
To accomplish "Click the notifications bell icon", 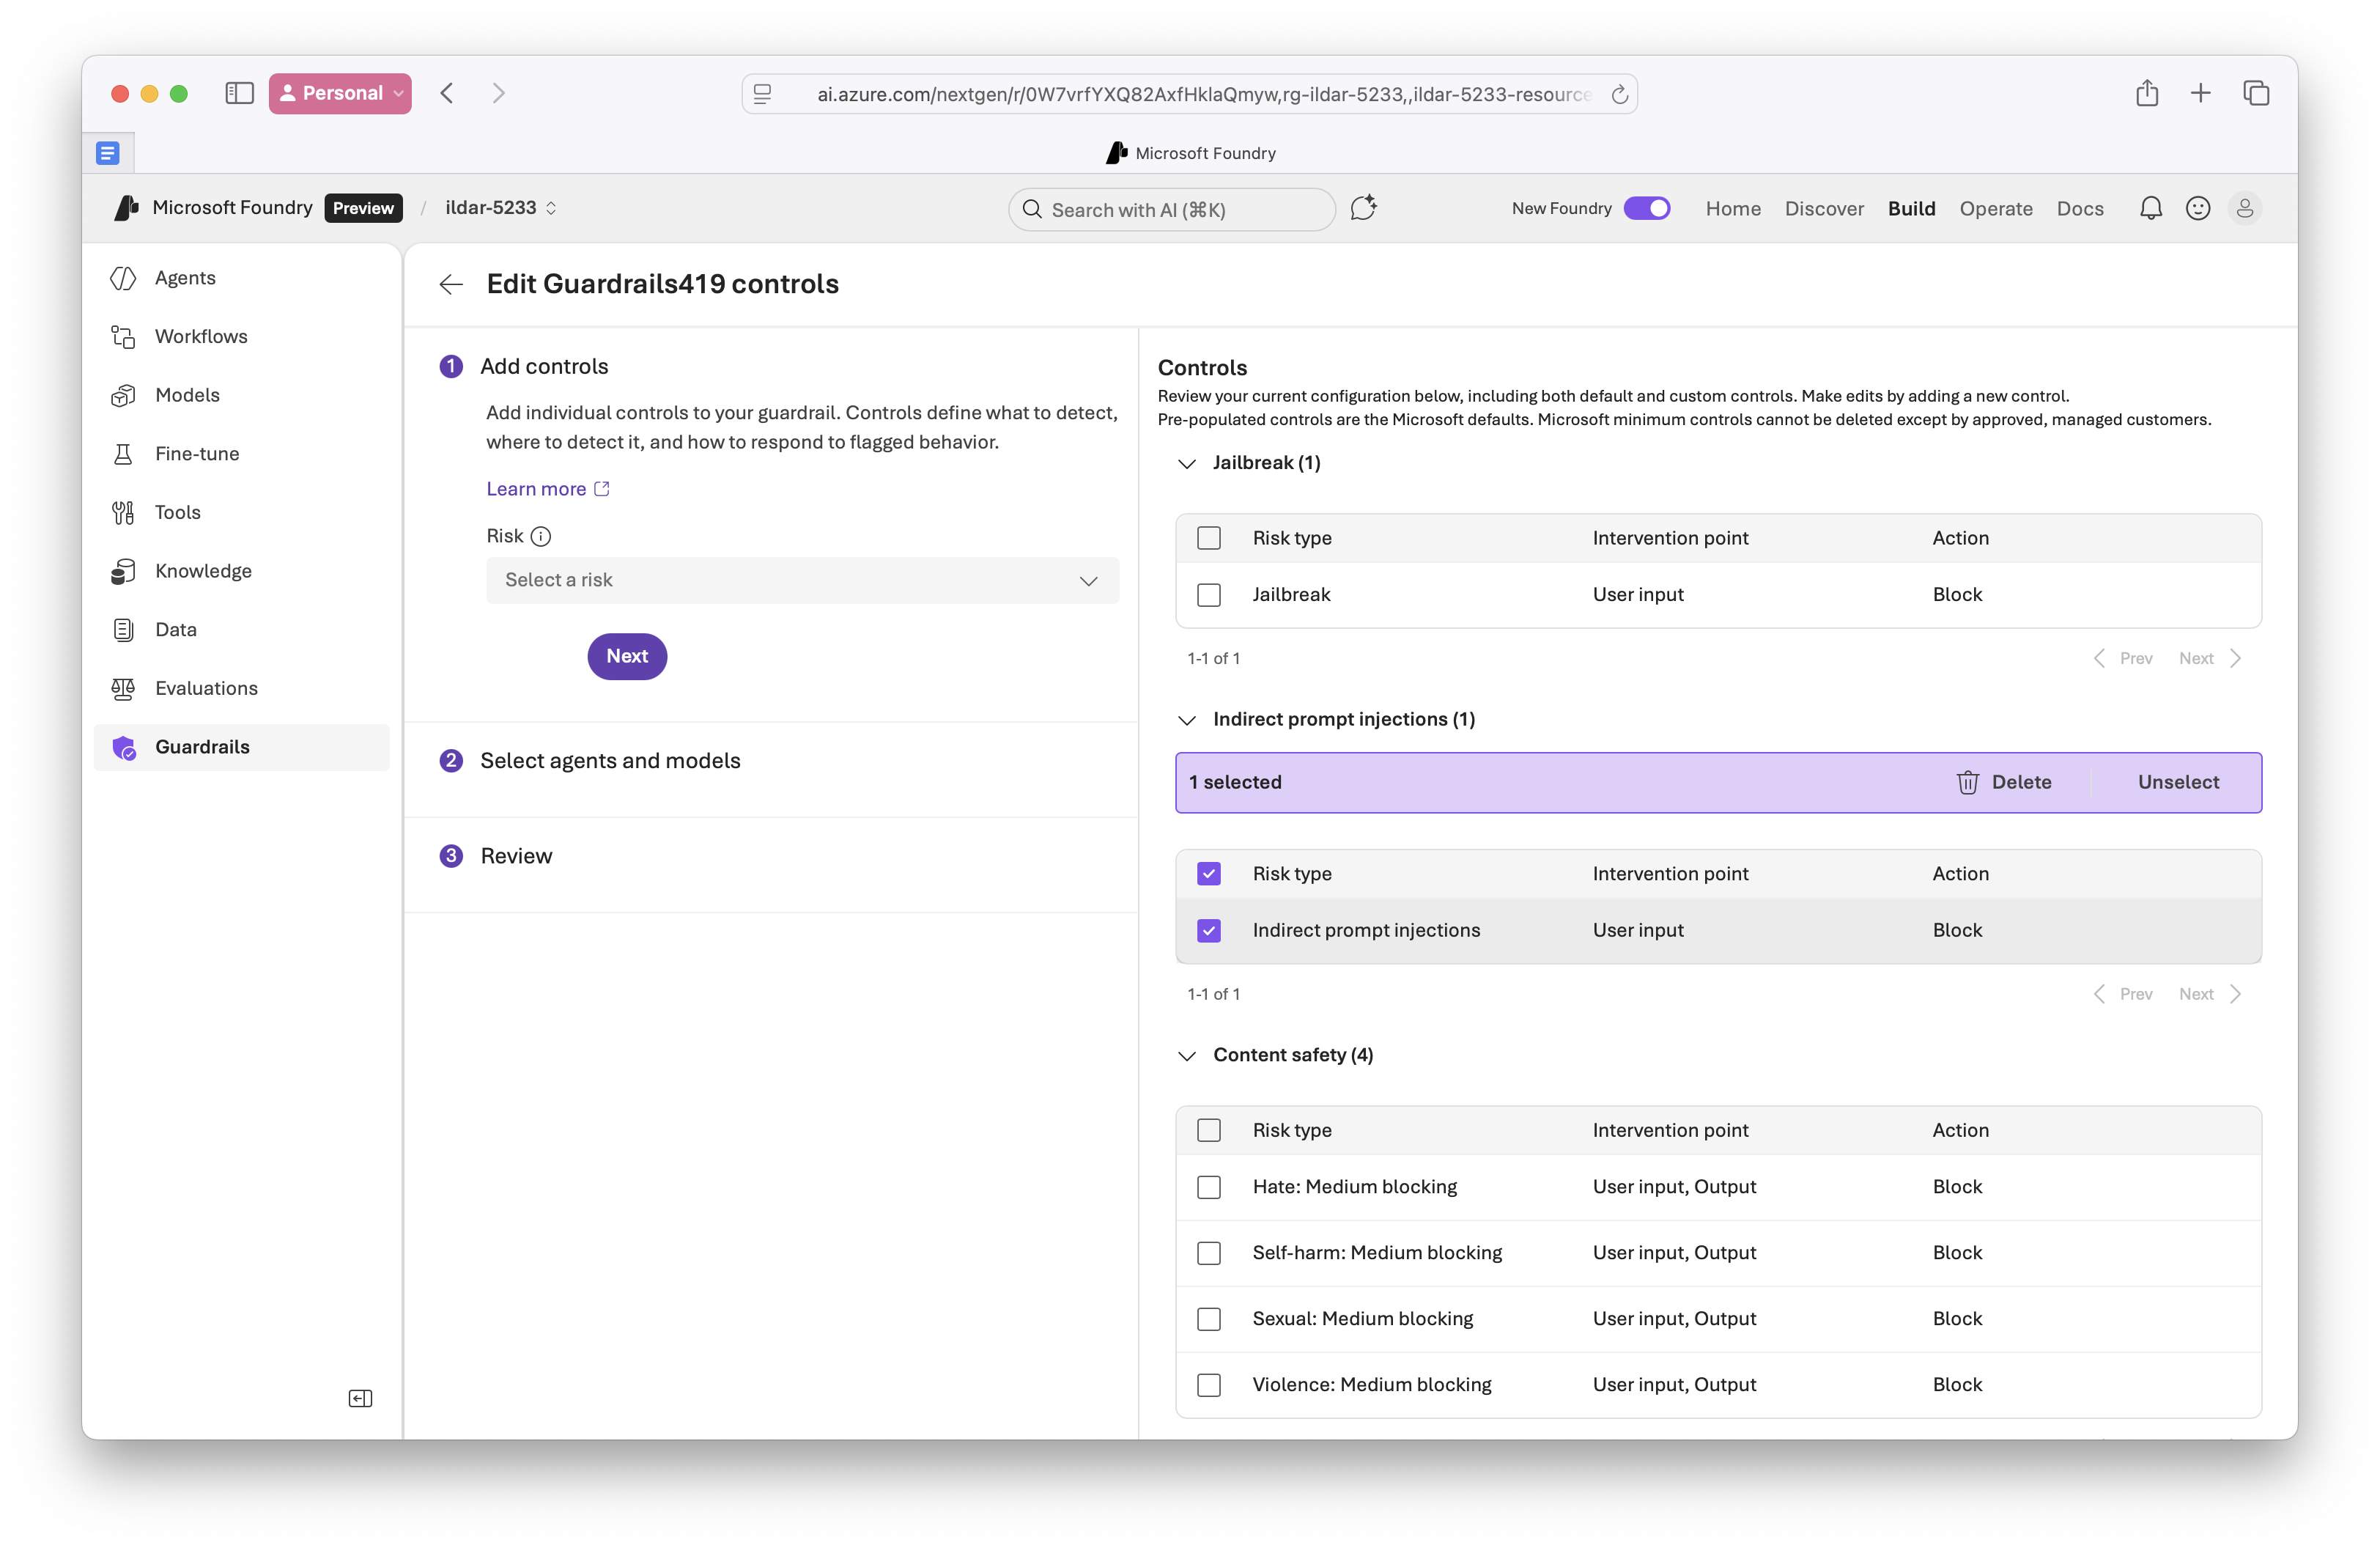I will (2150, 208).
